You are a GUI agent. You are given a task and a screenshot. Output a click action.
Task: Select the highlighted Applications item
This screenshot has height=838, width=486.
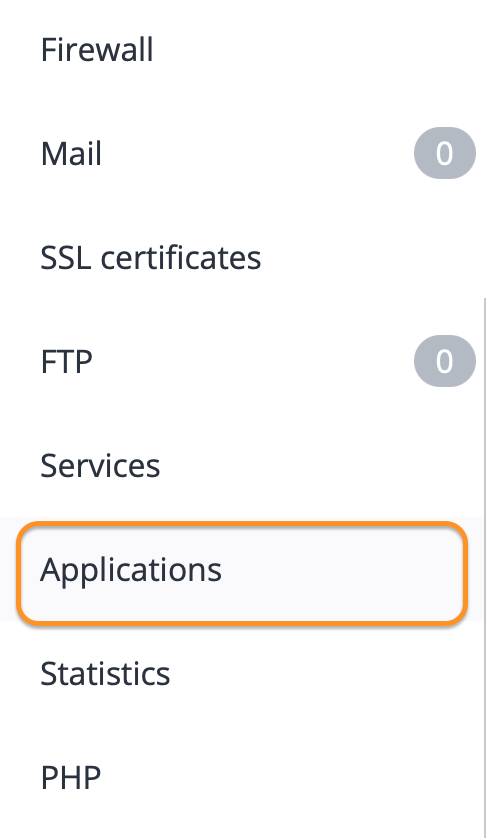tap(242, 569)
